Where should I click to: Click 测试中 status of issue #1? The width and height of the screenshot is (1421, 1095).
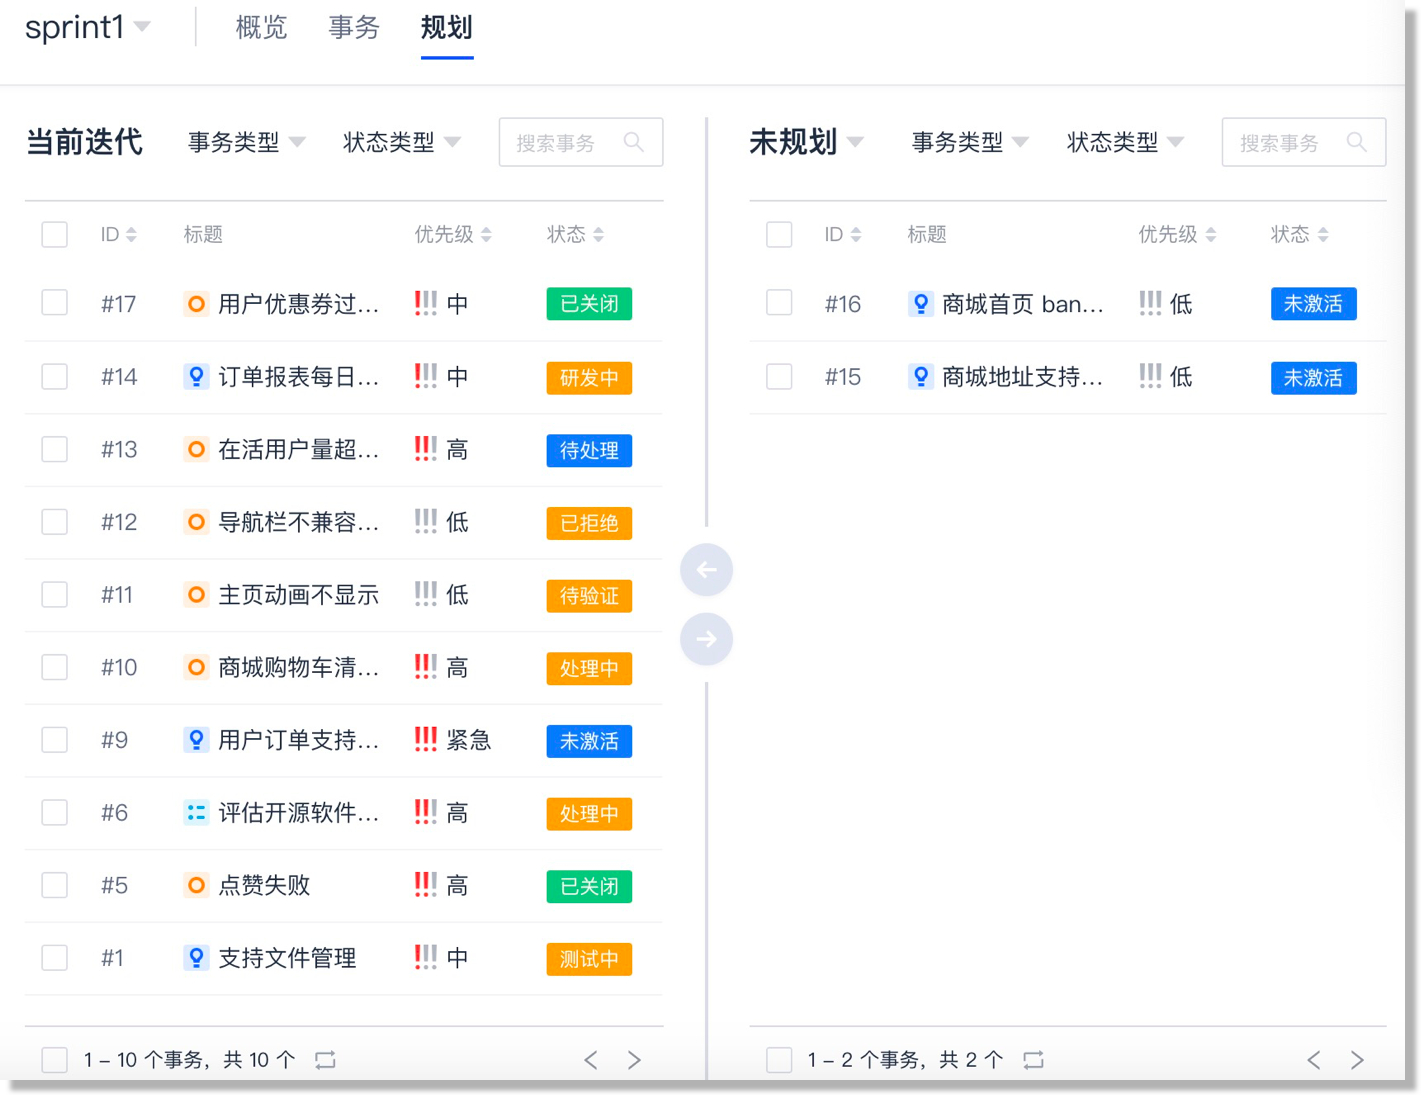589,959
